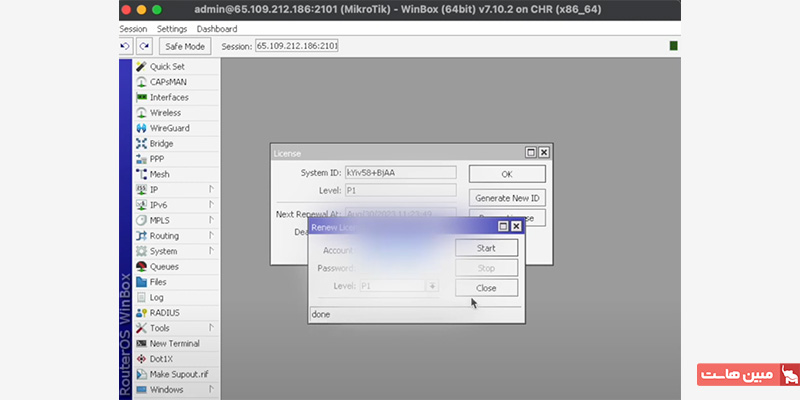800x400 pixels.
Task: Click the System ID field
Action: 401,172
